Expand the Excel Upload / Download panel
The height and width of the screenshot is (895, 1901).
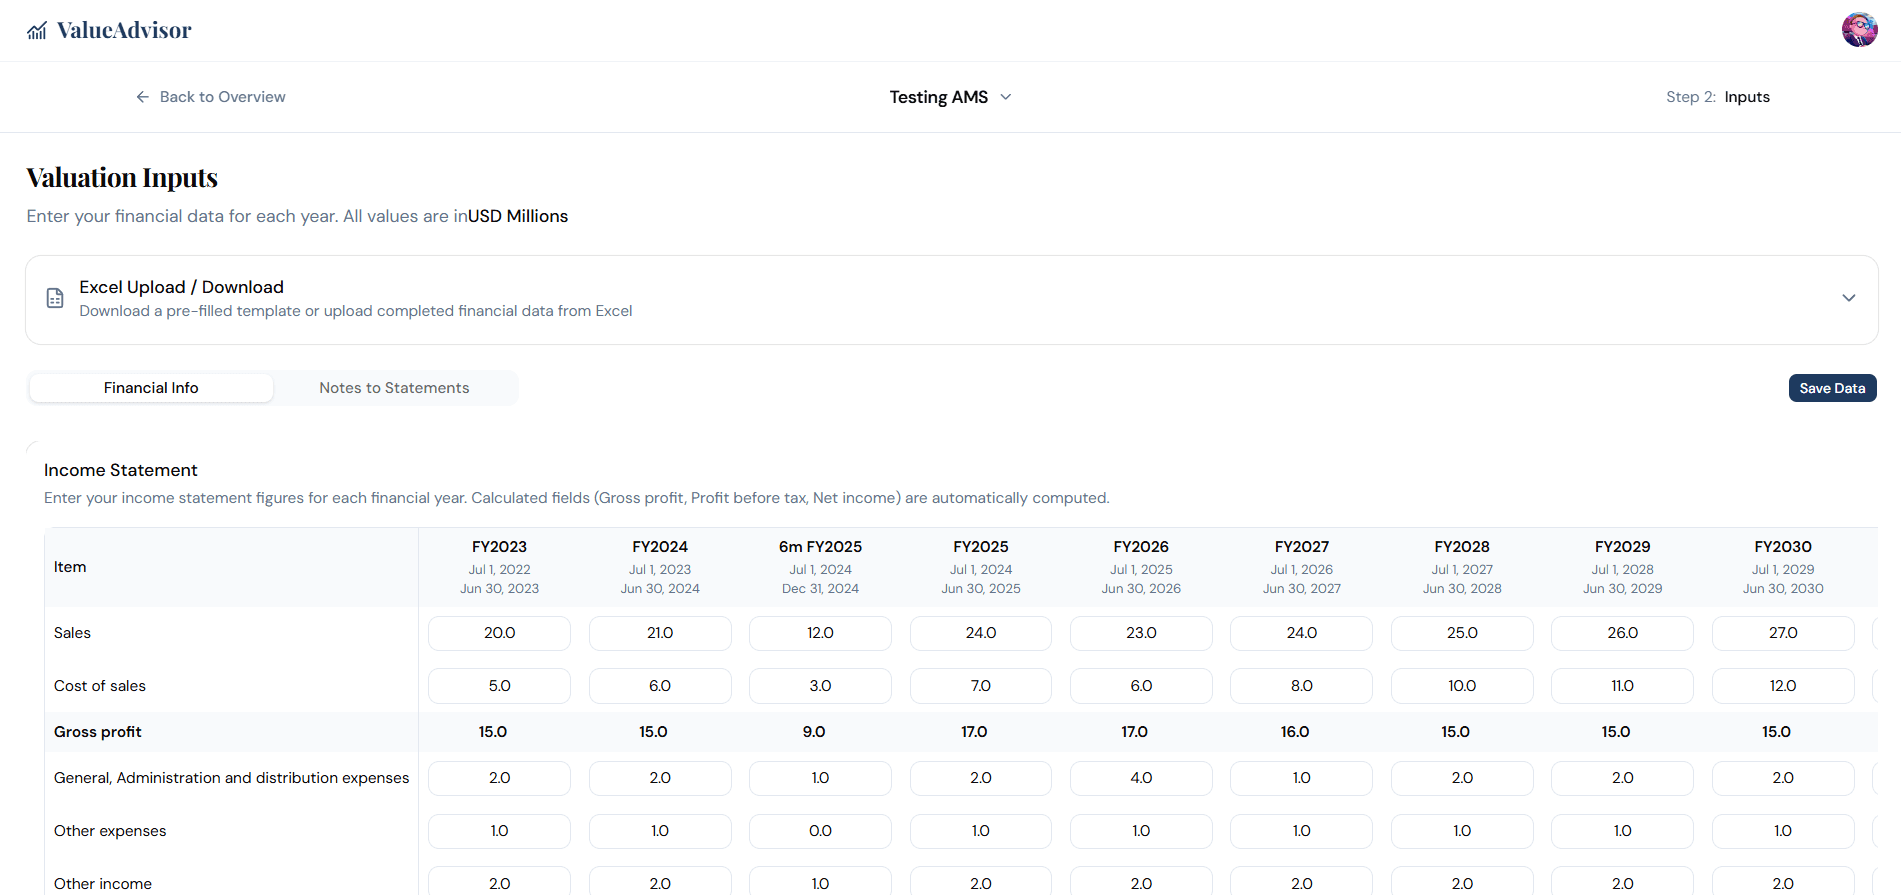click(1848, 298)
